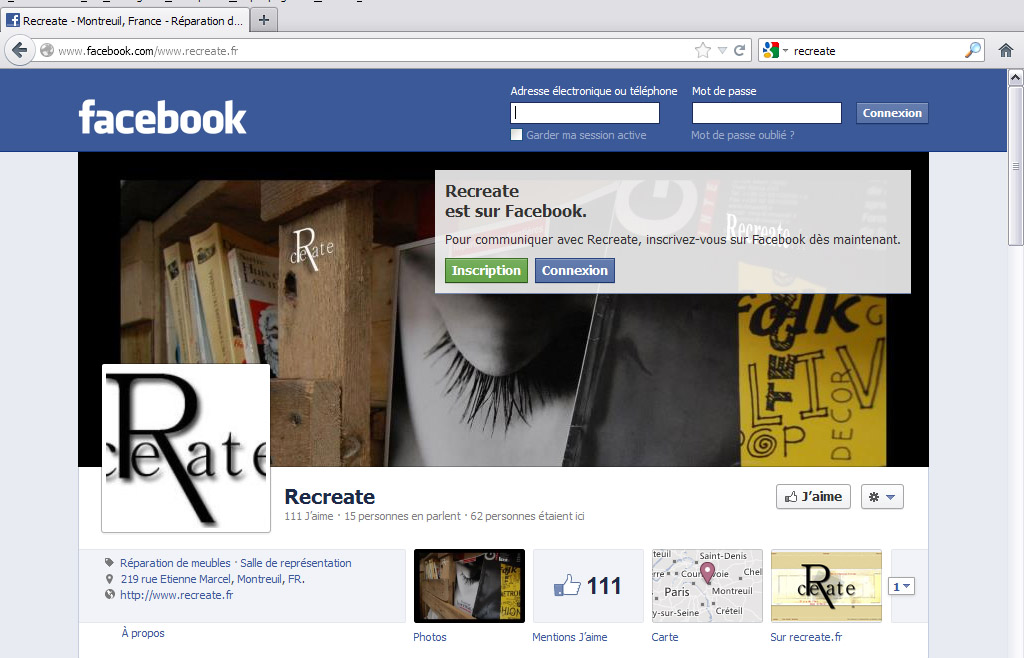Click the Salle de représentation link
Screen dimensions: 1024x658
tap(296, 563)
